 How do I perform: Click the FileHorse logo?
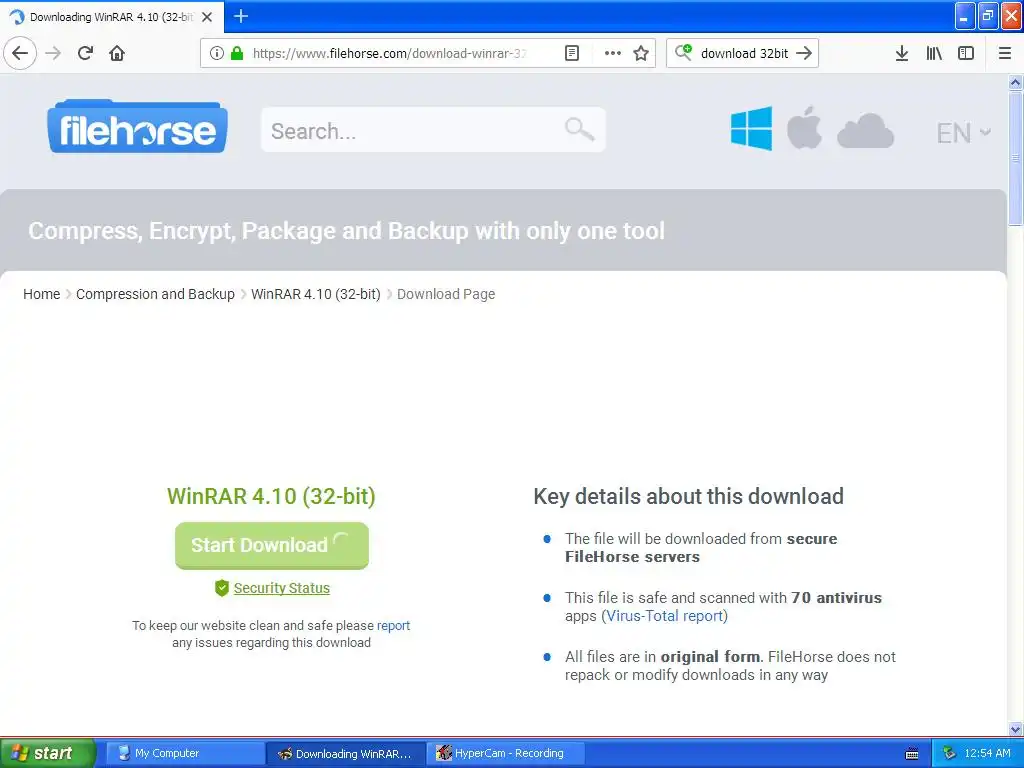137,127
